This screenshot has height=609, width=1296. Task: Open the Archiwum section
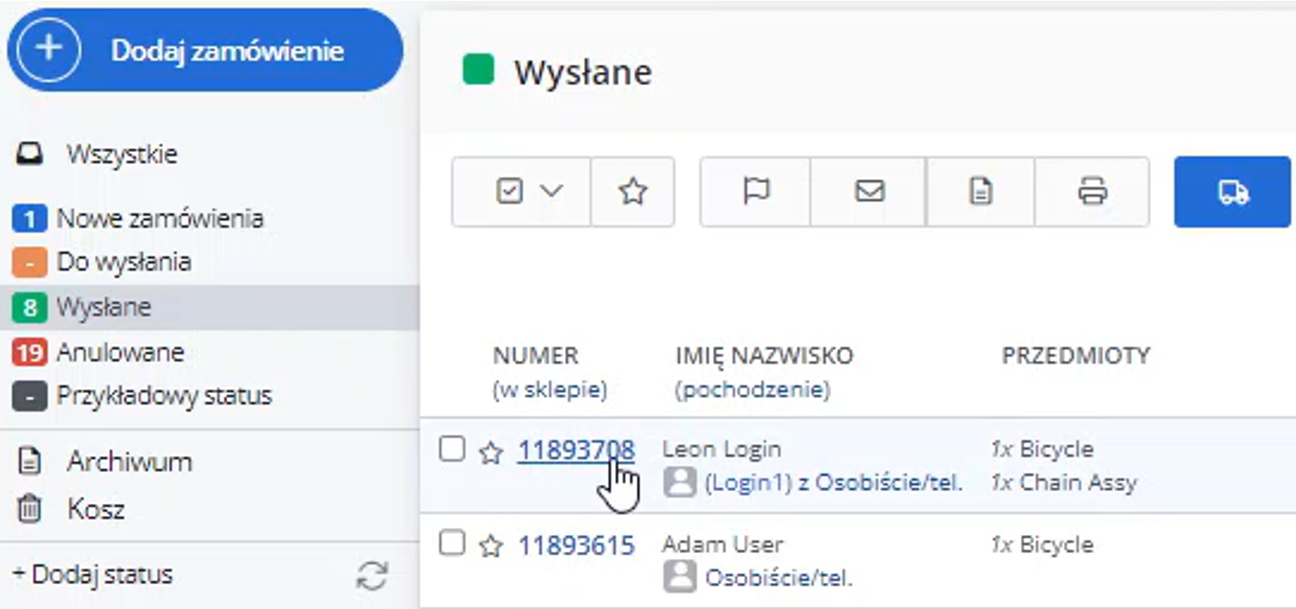[129, 462]
